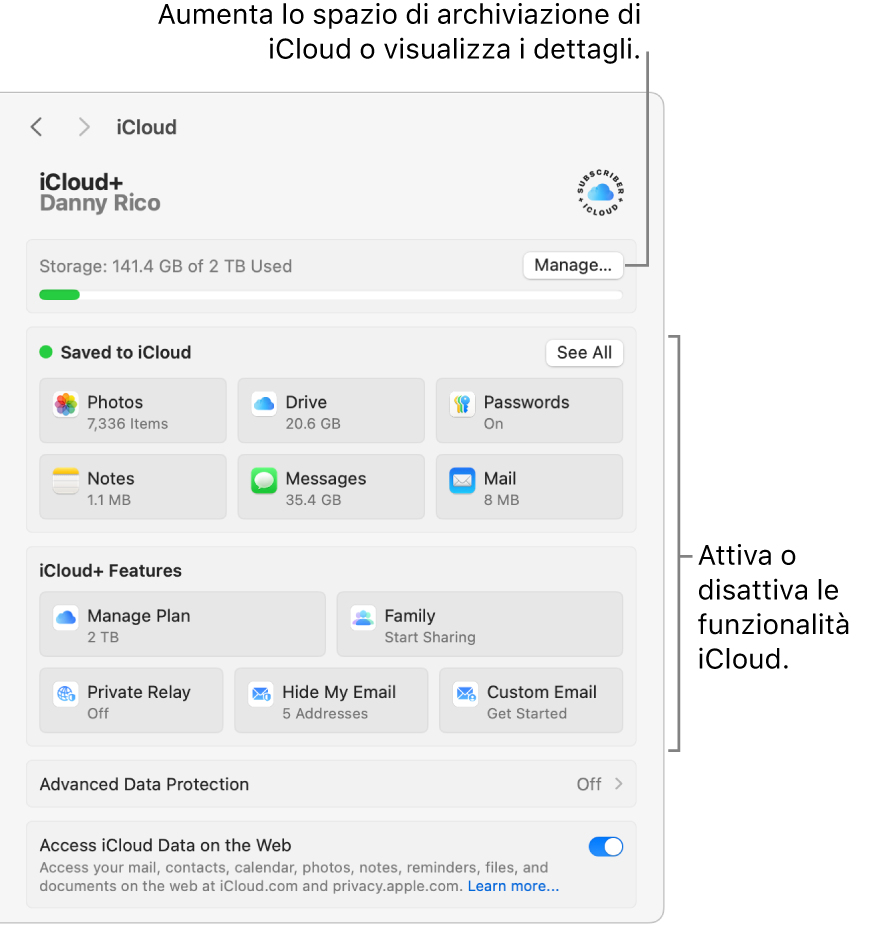This screenshot has height=926, width=870.
Task: Toggle Access iCloud Data on the Web
Action: (605, 847)
